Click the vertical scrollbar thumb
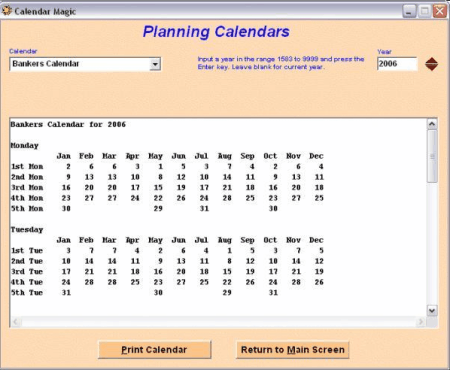The width and height of the screenshot is (450, 370). pyautogui.click(x=432, y=156)
